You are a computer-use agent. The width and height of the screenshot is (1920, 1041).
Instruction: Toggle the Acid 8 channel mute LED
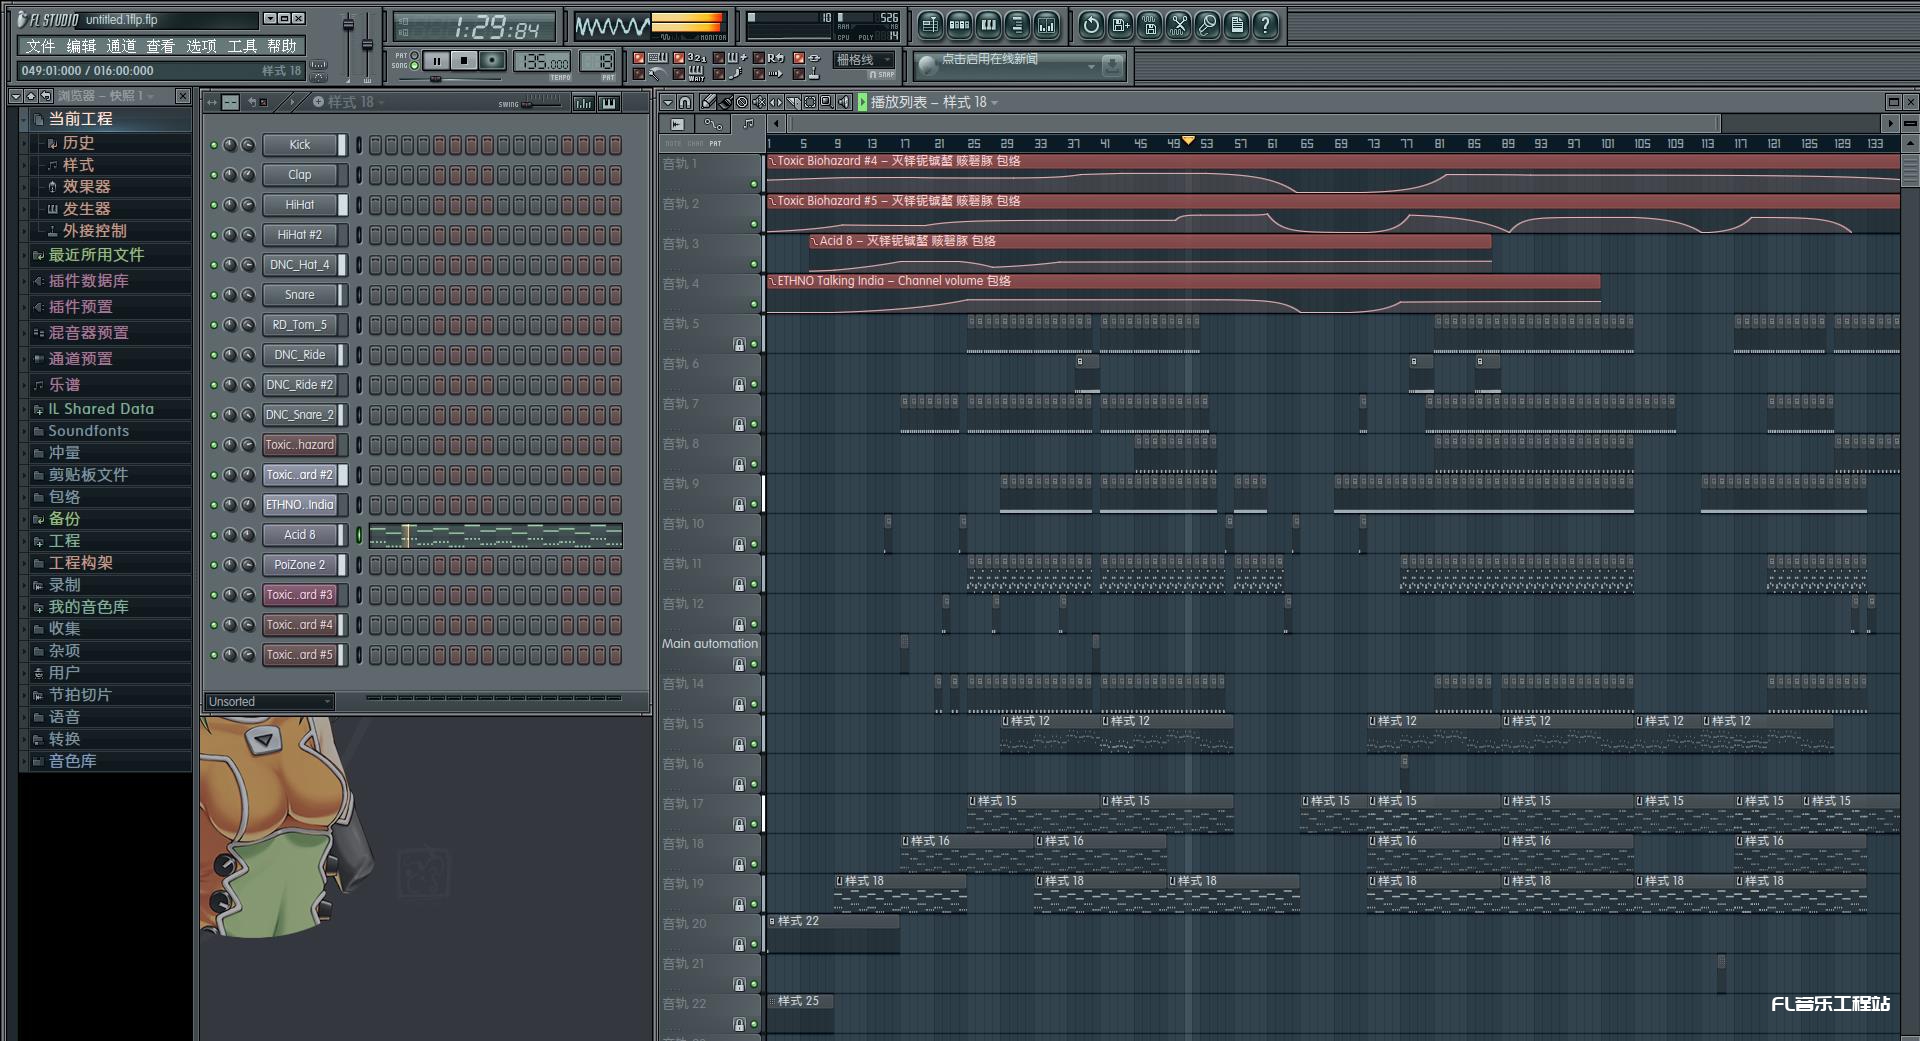click(213, 535)
